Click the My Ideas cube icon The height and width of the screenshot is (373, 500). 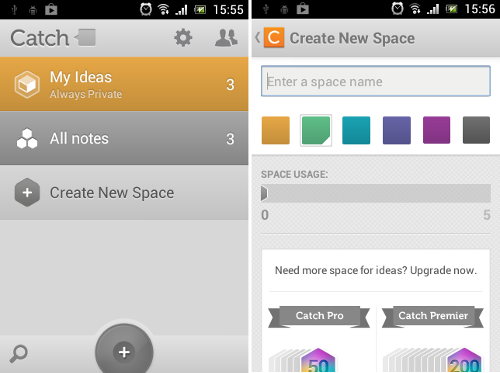[27, 84]
